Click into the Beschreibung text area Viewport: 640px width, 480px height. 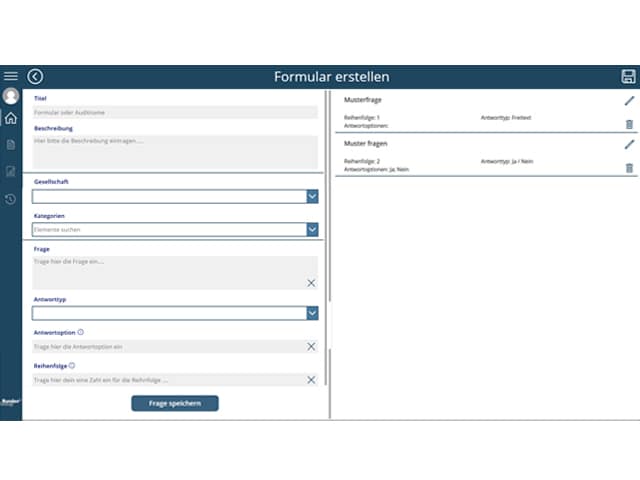174,152
